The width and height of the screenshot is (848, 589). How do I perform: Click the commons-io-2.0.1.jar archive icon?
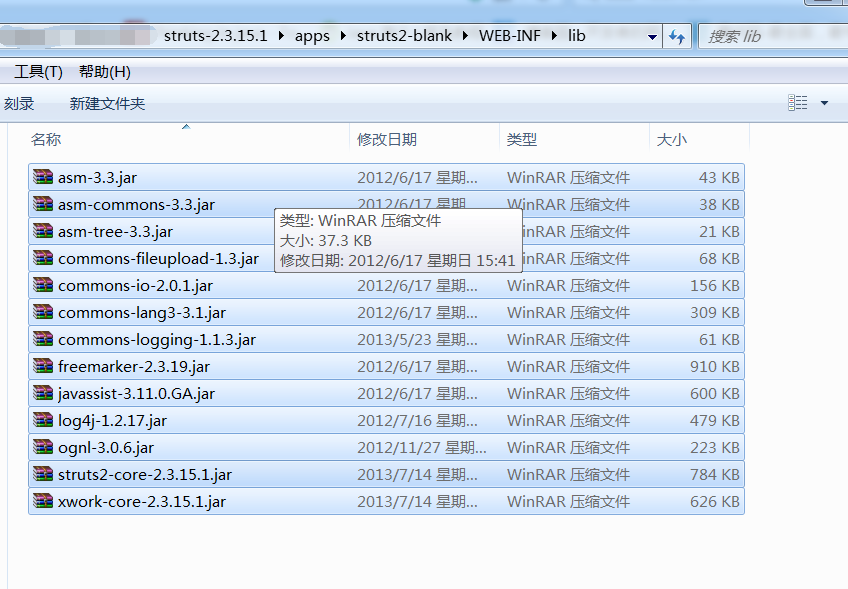pyautogui.click(x=43, y=285)
